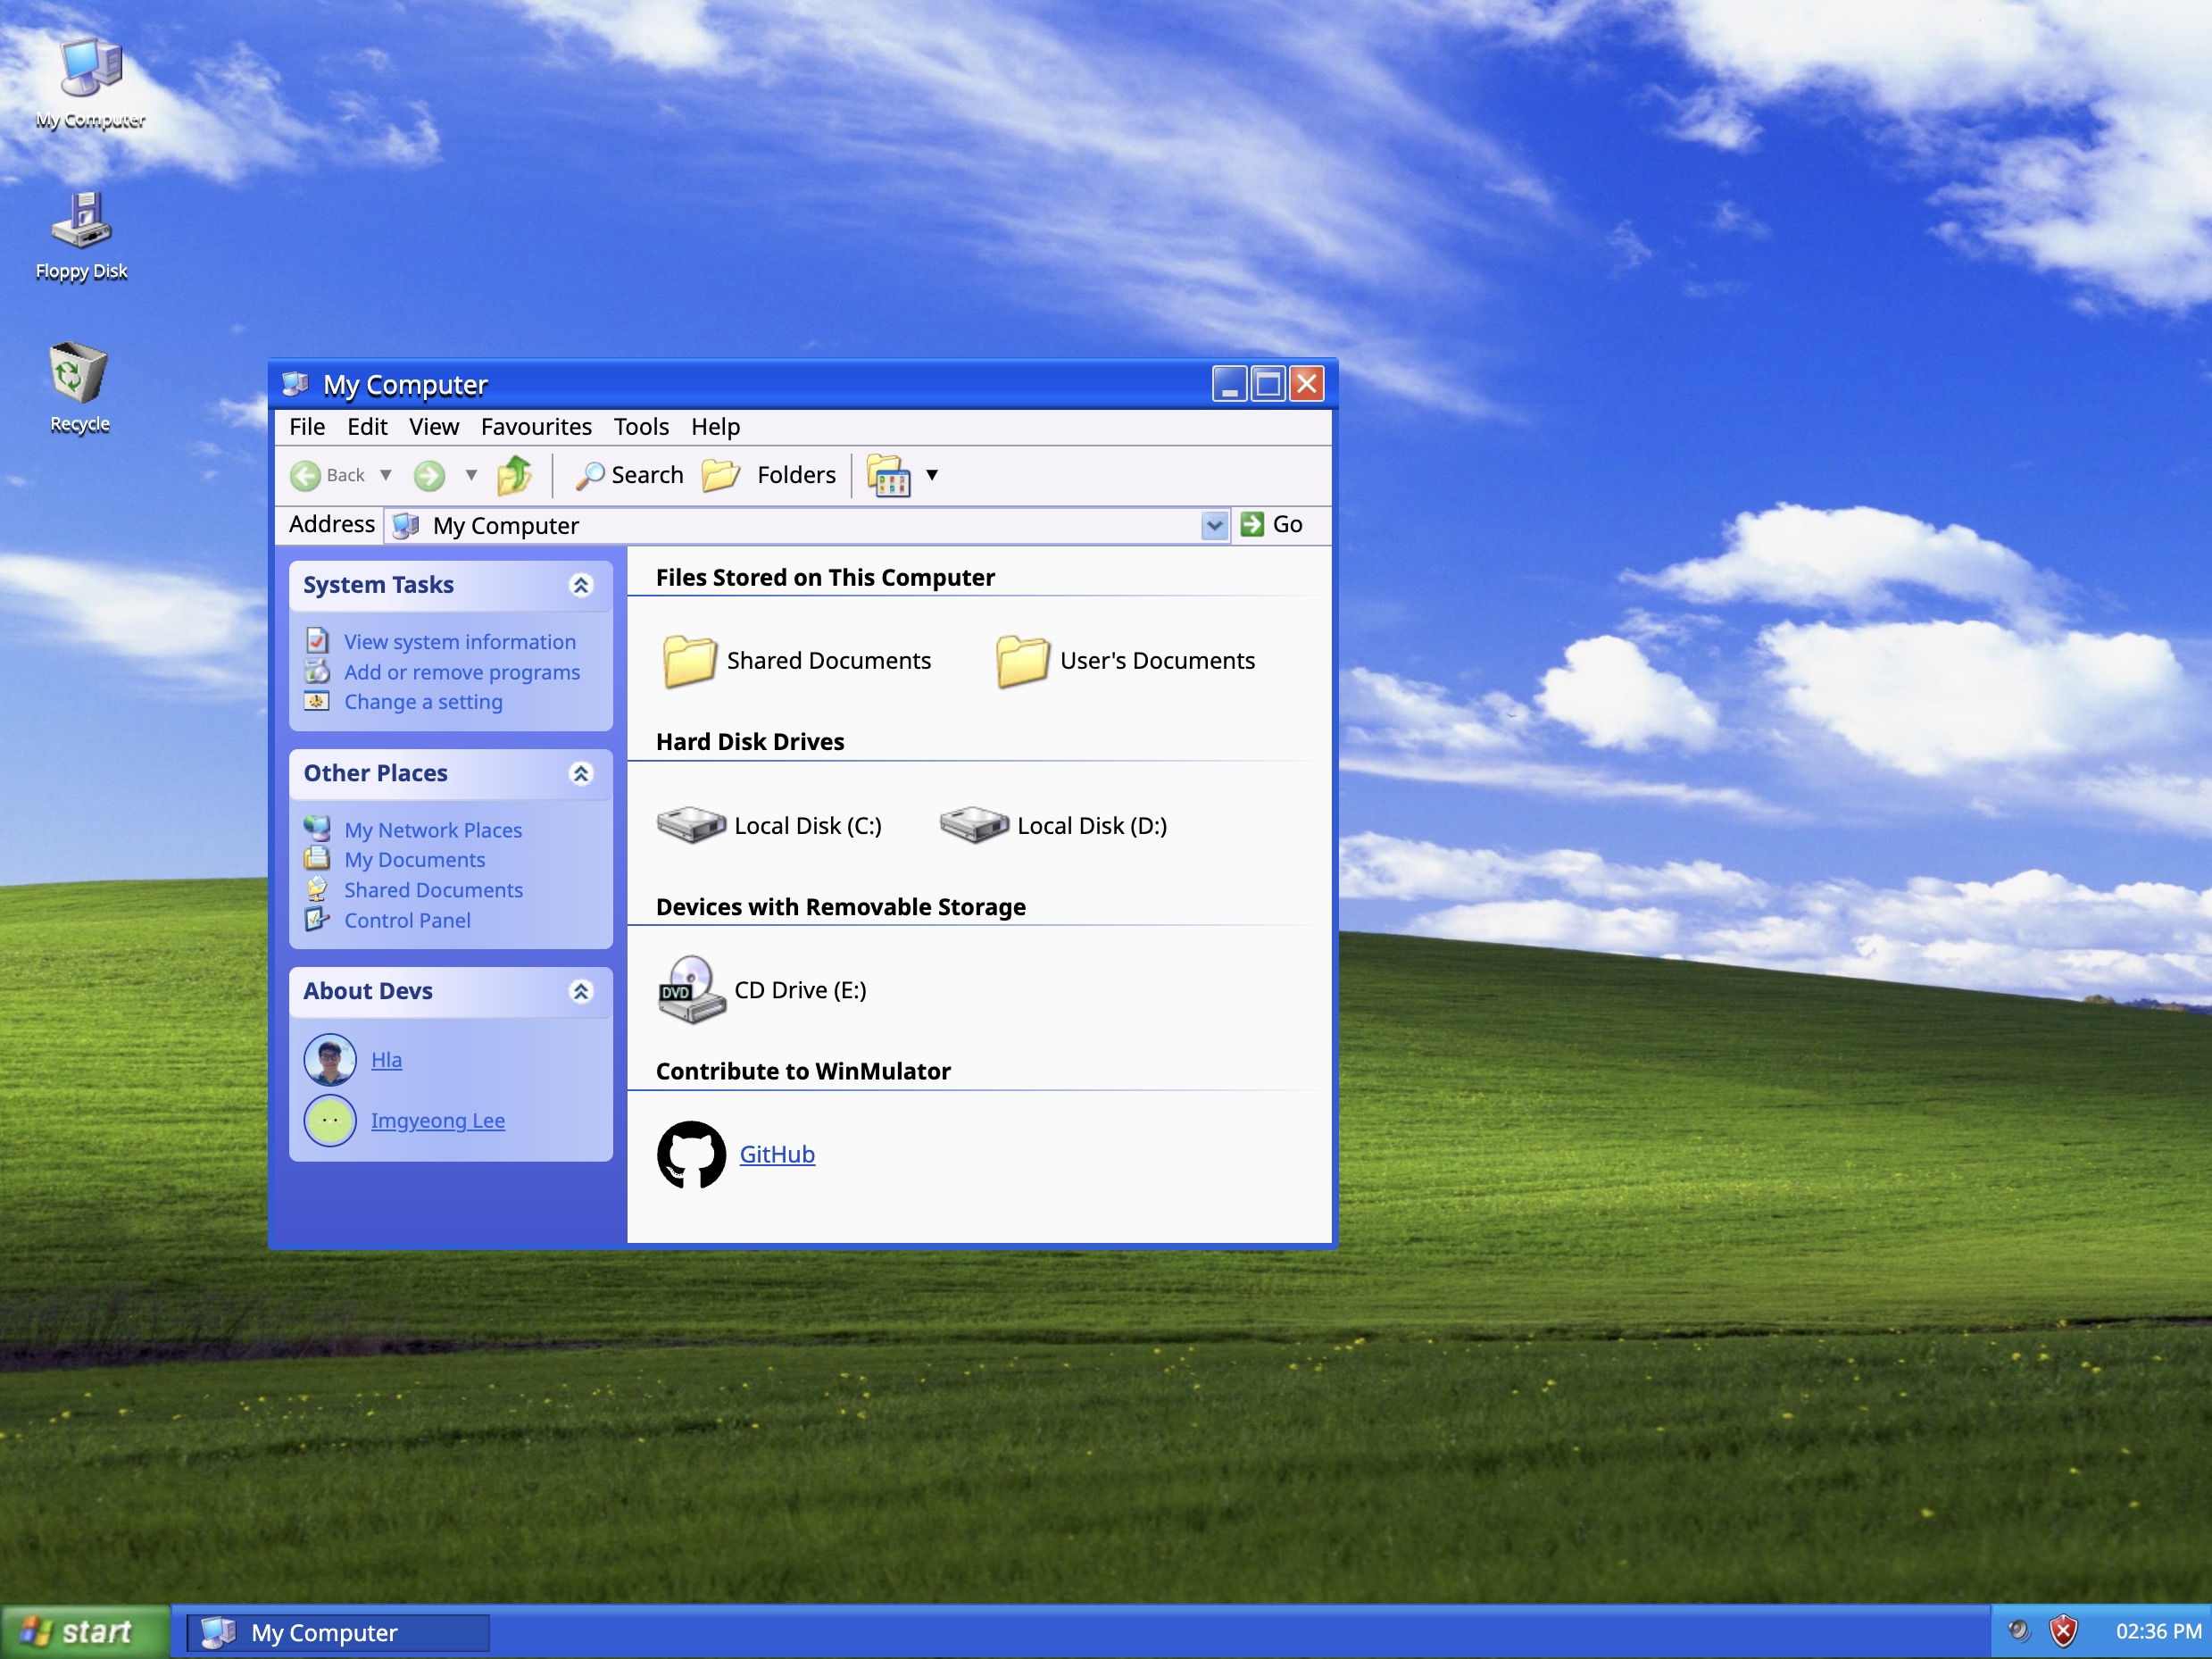Click the My Computer title bar icon
This screenshot has width=2212, height=1659.
296,384
